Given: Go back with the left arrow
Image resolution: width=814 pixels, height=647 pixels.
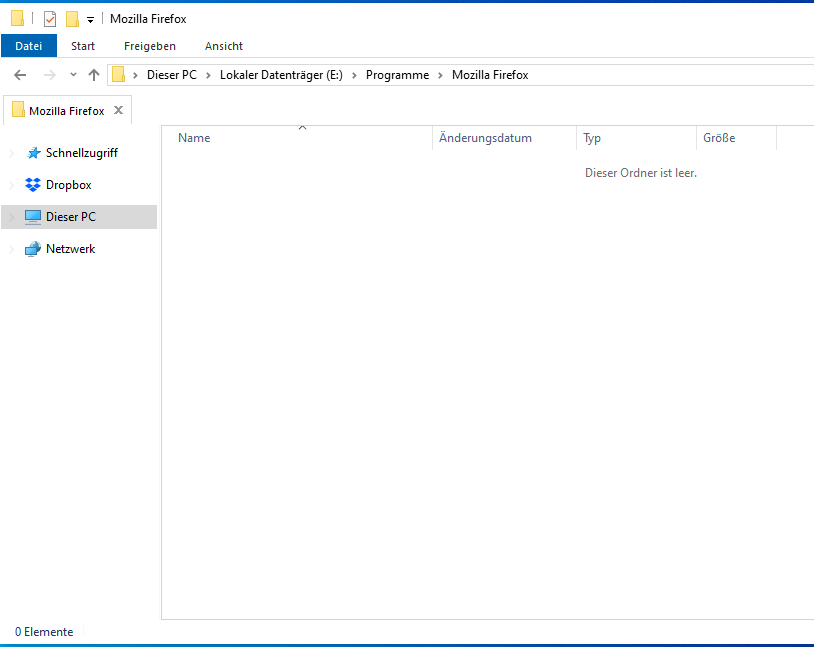Looking at the screenshot, I should coord(20,75).
